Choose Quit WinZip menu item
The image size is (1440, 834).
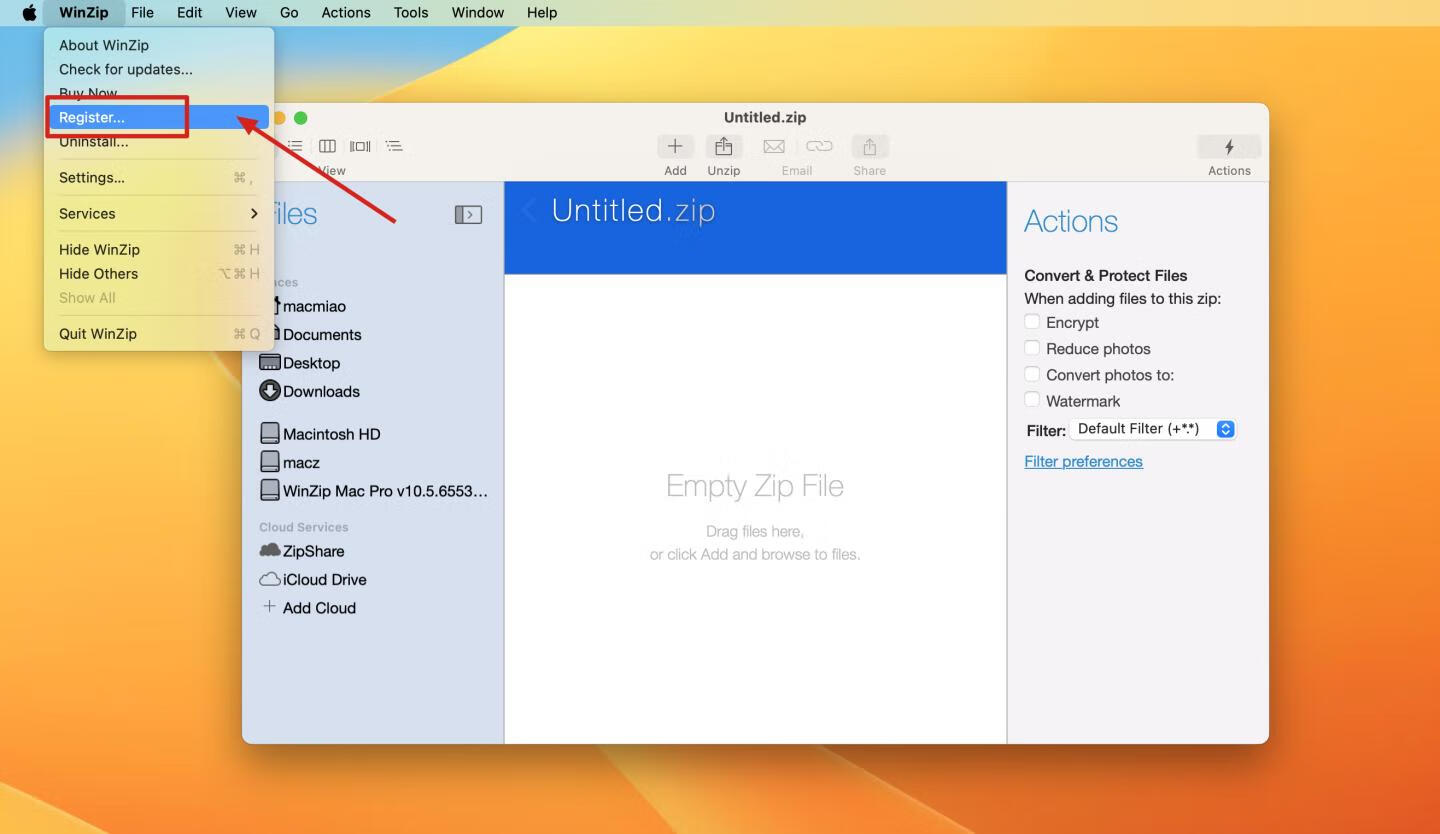coord(159,333)
